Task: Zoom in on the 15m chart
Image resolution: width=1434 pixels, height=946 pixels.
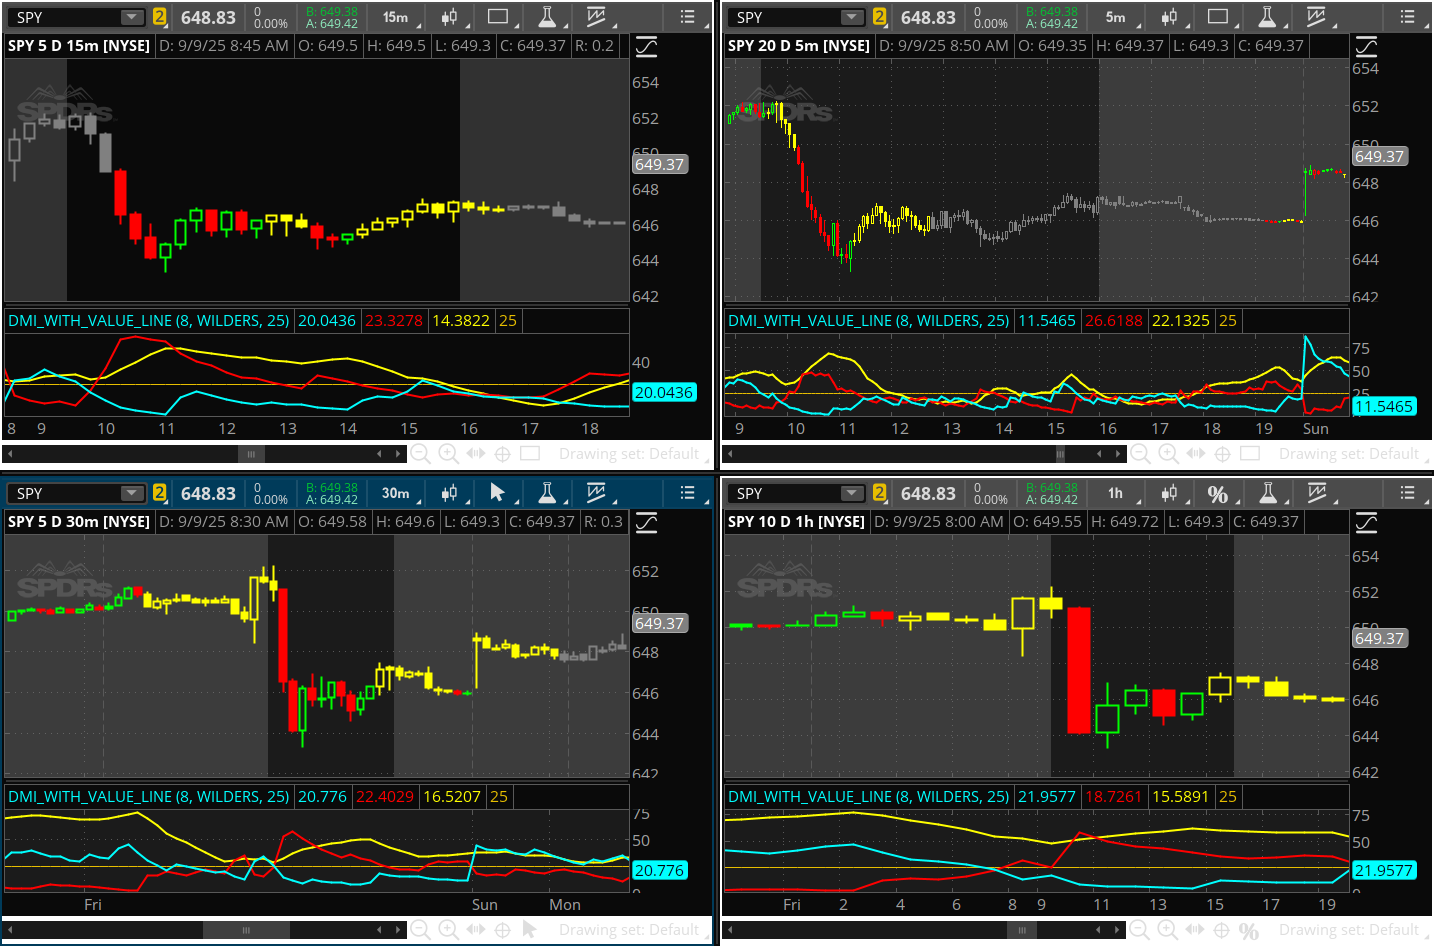Action: point(449,454)
